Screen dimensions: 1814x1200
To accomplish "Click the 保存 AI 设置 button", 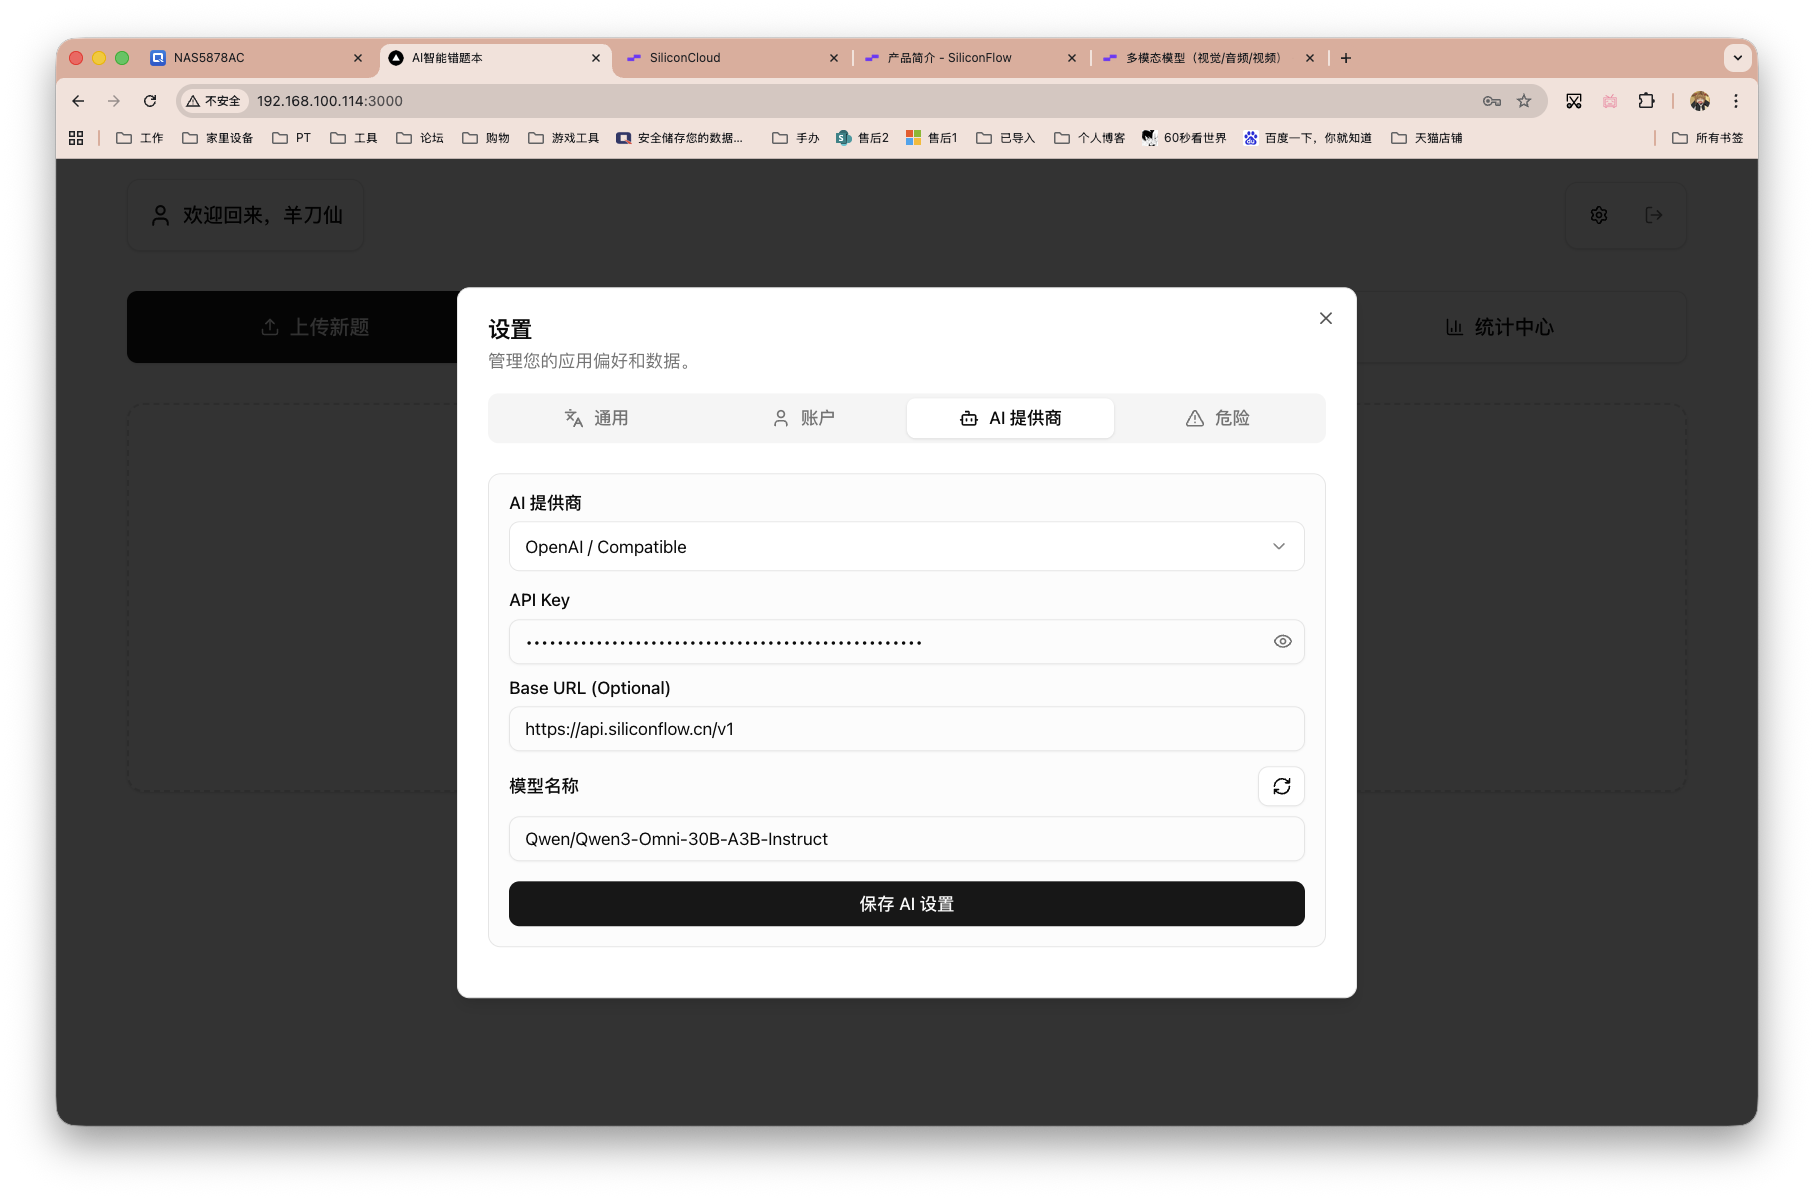I will [x=906, y=903].
